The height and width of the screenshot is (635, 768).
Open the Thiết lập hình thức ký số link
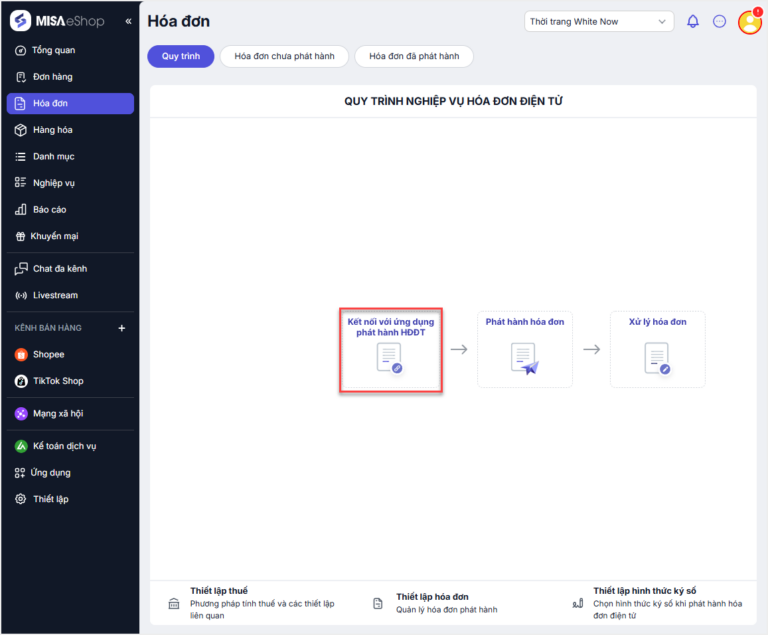point(645,590)
